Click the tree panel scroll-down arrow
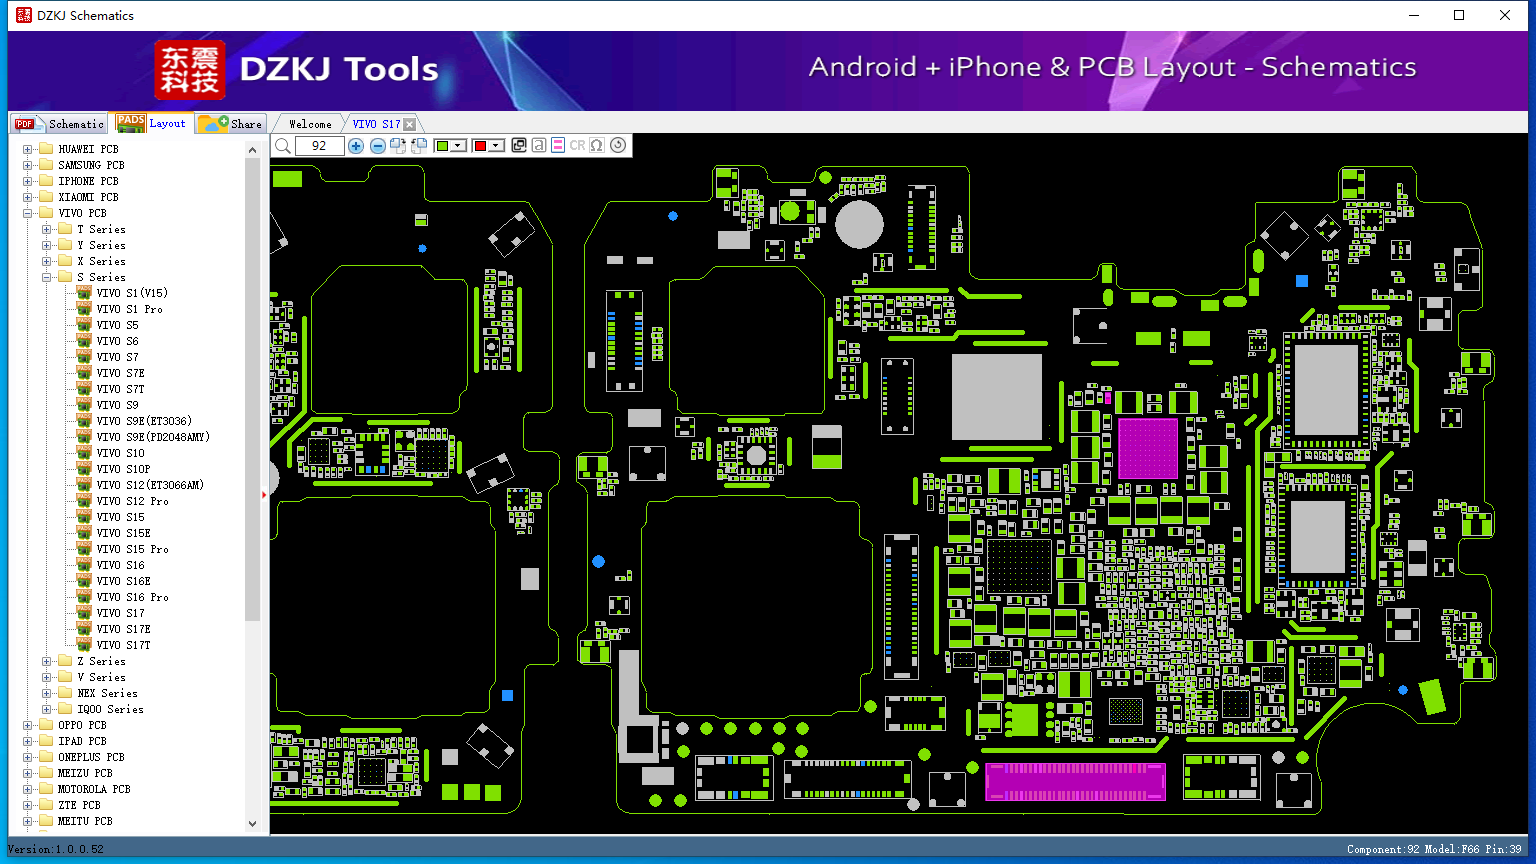Viewport: 1536px width, 864px height. coord(252,824)
